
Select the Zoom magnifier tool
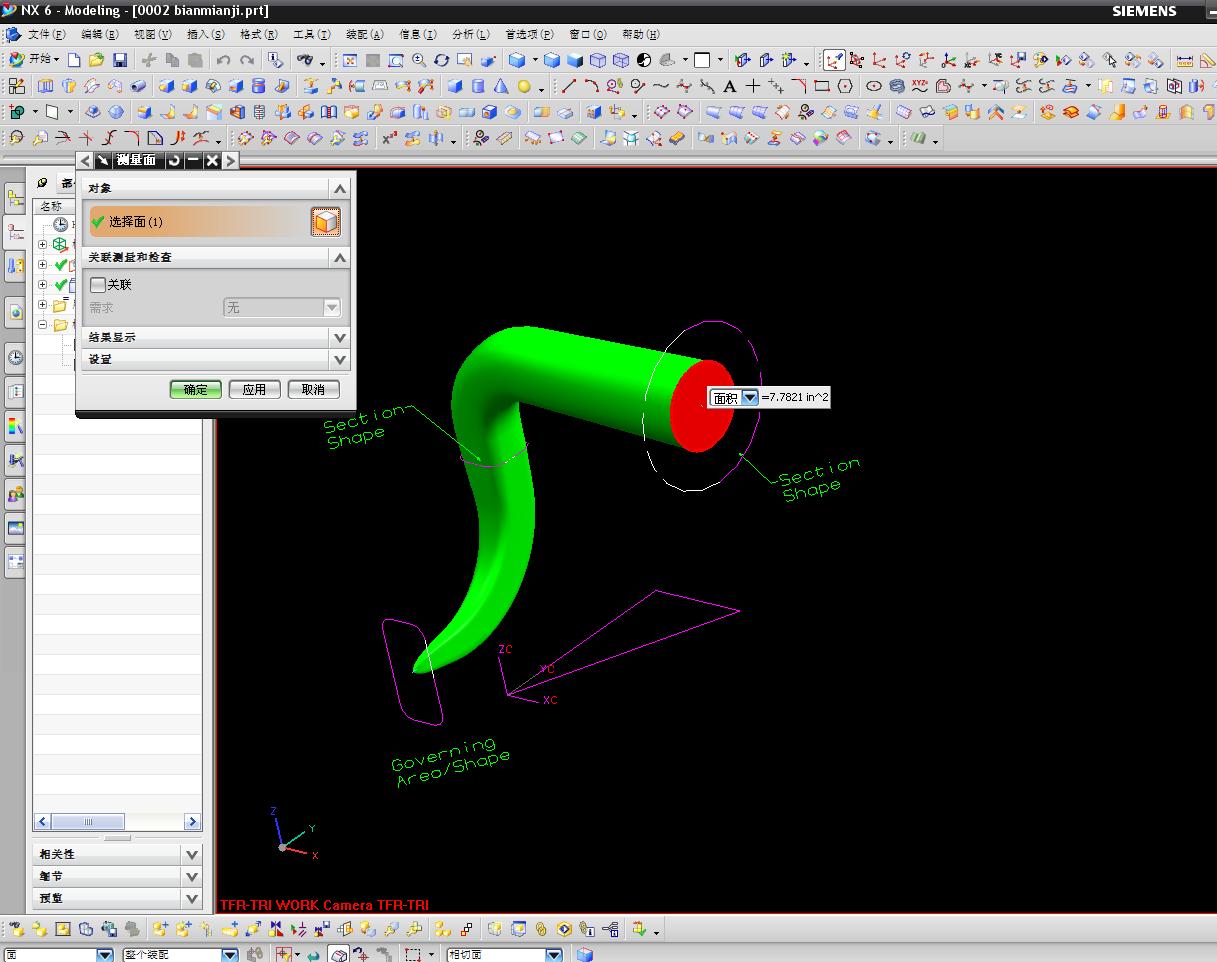[419, 60]
